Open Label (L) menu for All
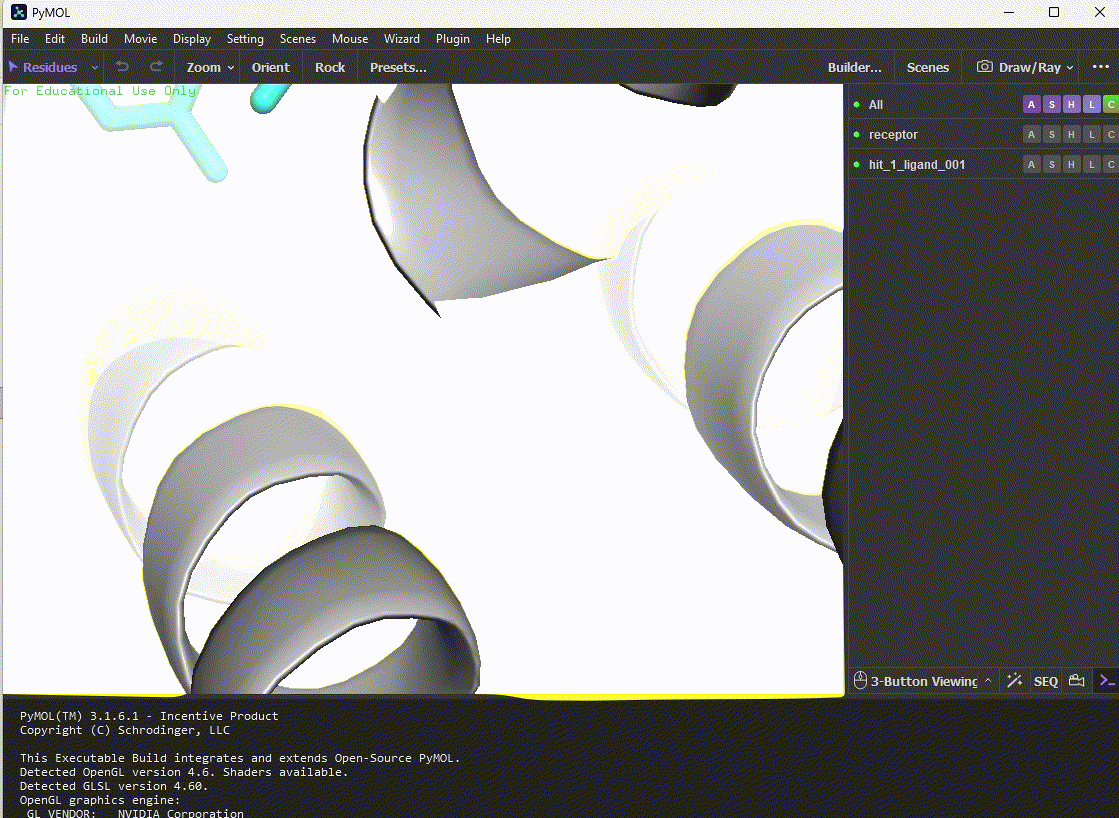1119x818 pixels. (x=1091, y=104)
